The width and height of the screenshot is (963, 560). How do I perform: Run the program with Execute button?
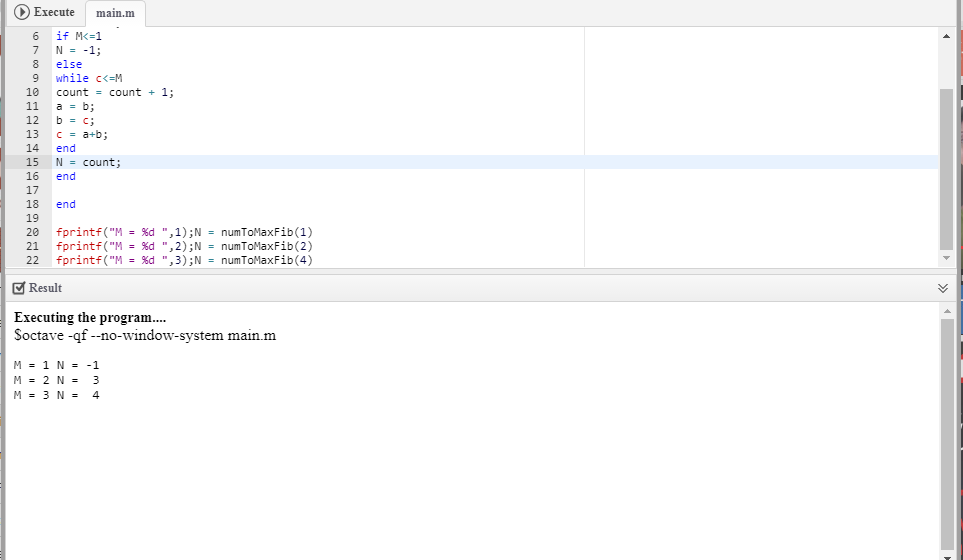pos(44,12)
